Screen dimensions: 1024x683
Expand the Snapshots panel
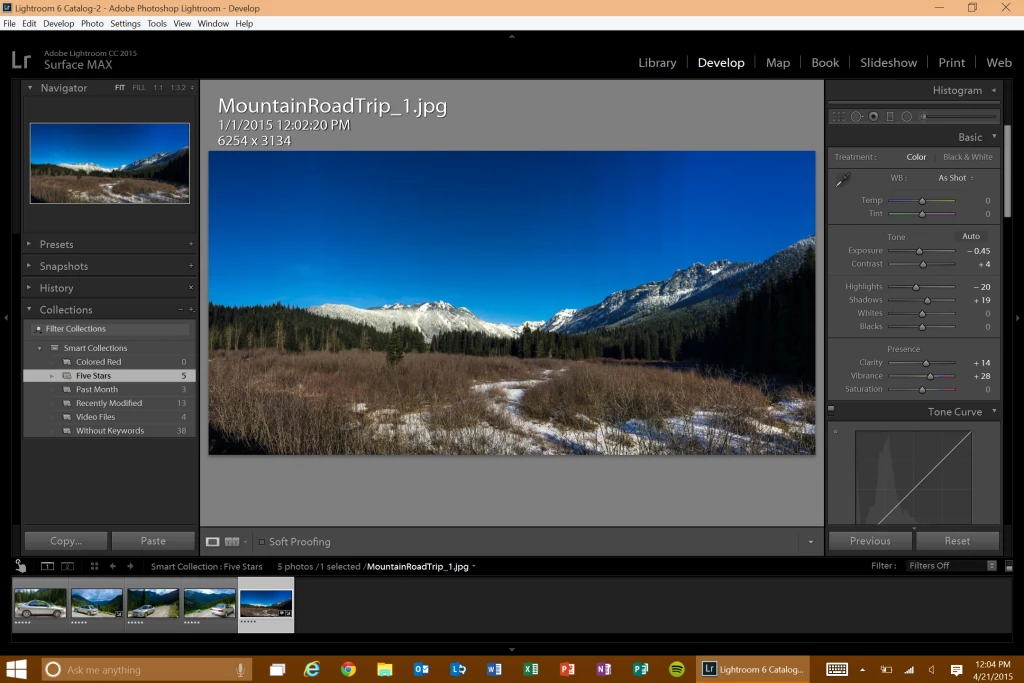click(x=29, y=266)
